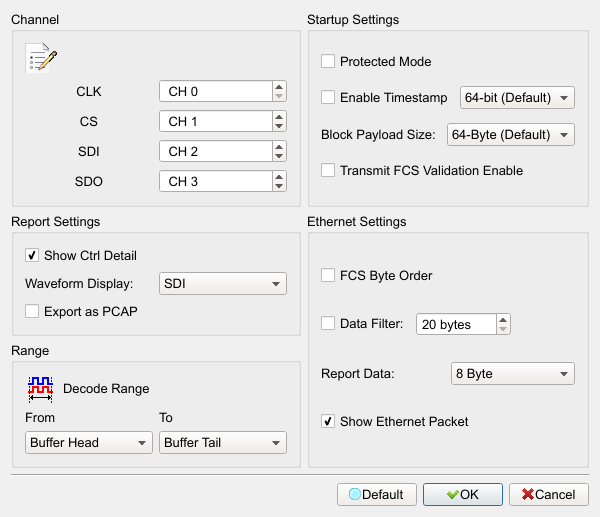Click the Decode Range waveform icon
Screen dimensions: 600x517
40,389
